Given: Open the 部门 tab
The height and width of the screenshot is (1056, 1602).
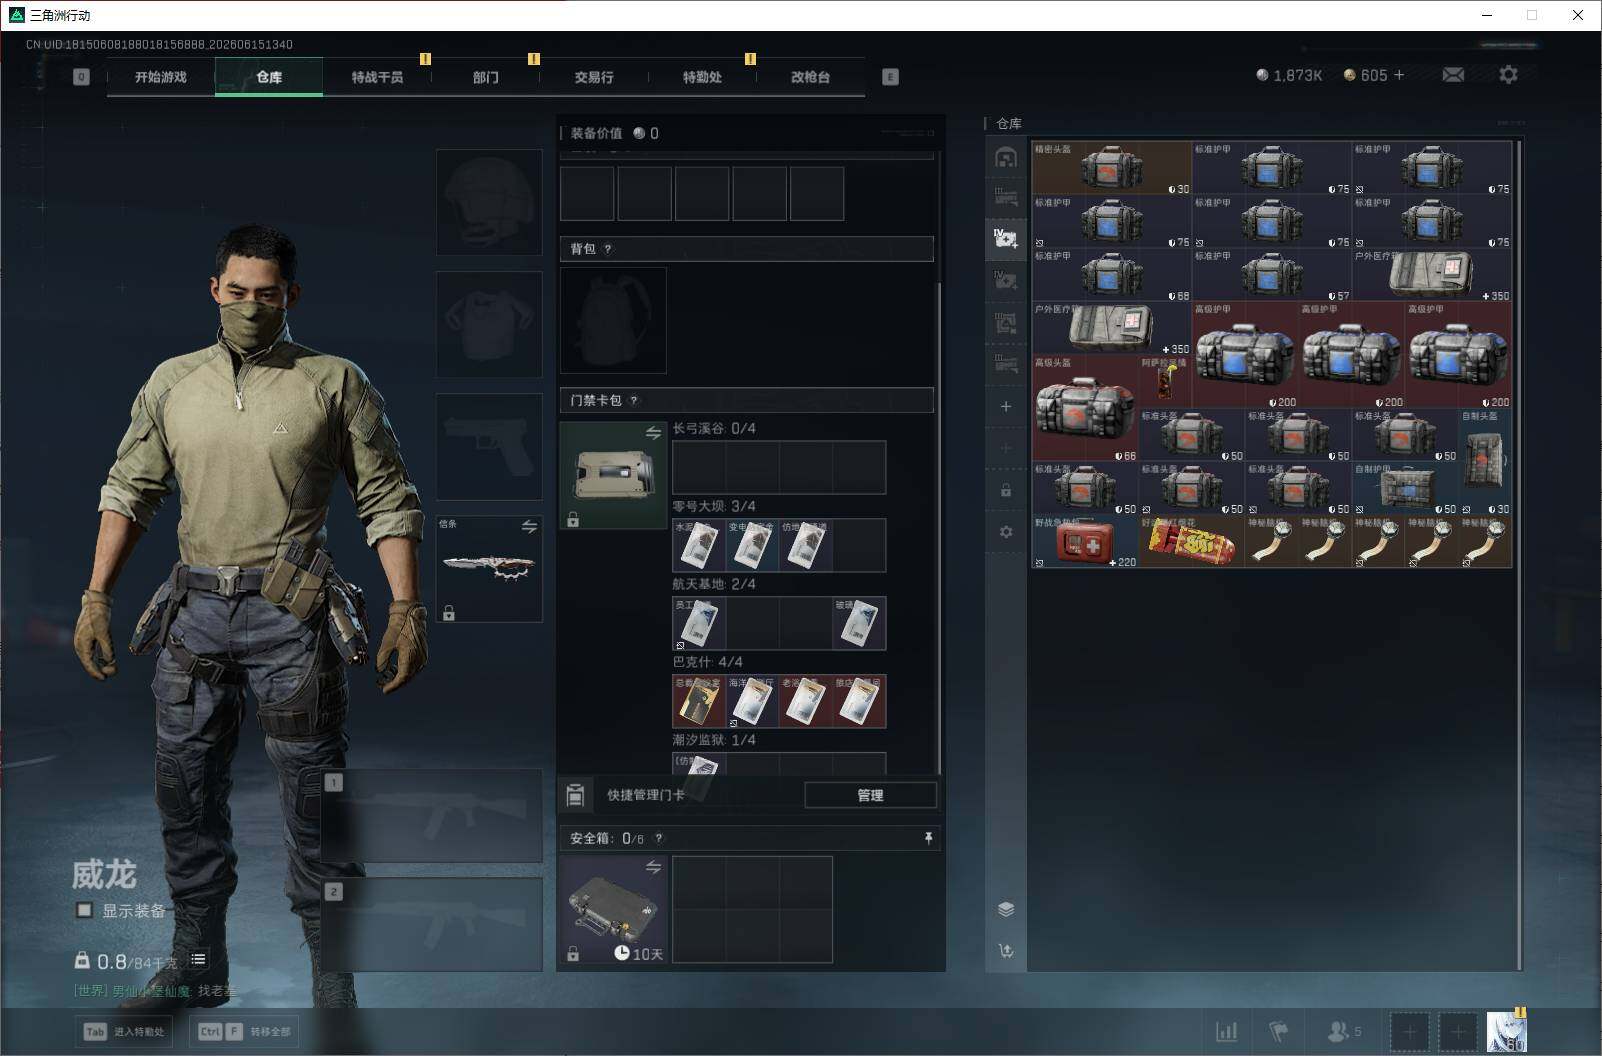Looking at the screenshot, I should tap(485, 77).
